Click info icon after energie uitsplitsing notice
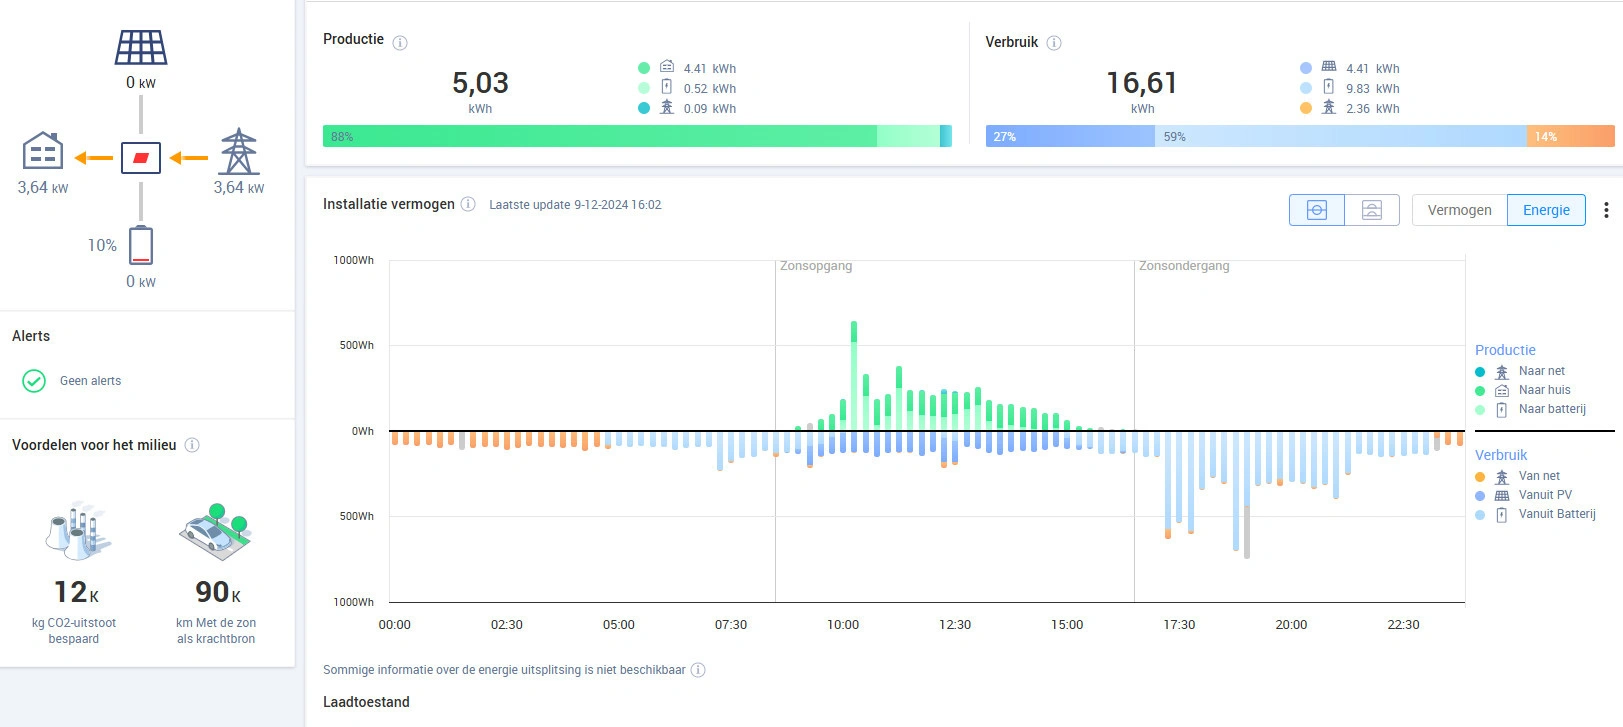The height and width of the screenshot is (727, 1623). click(698, 670)
